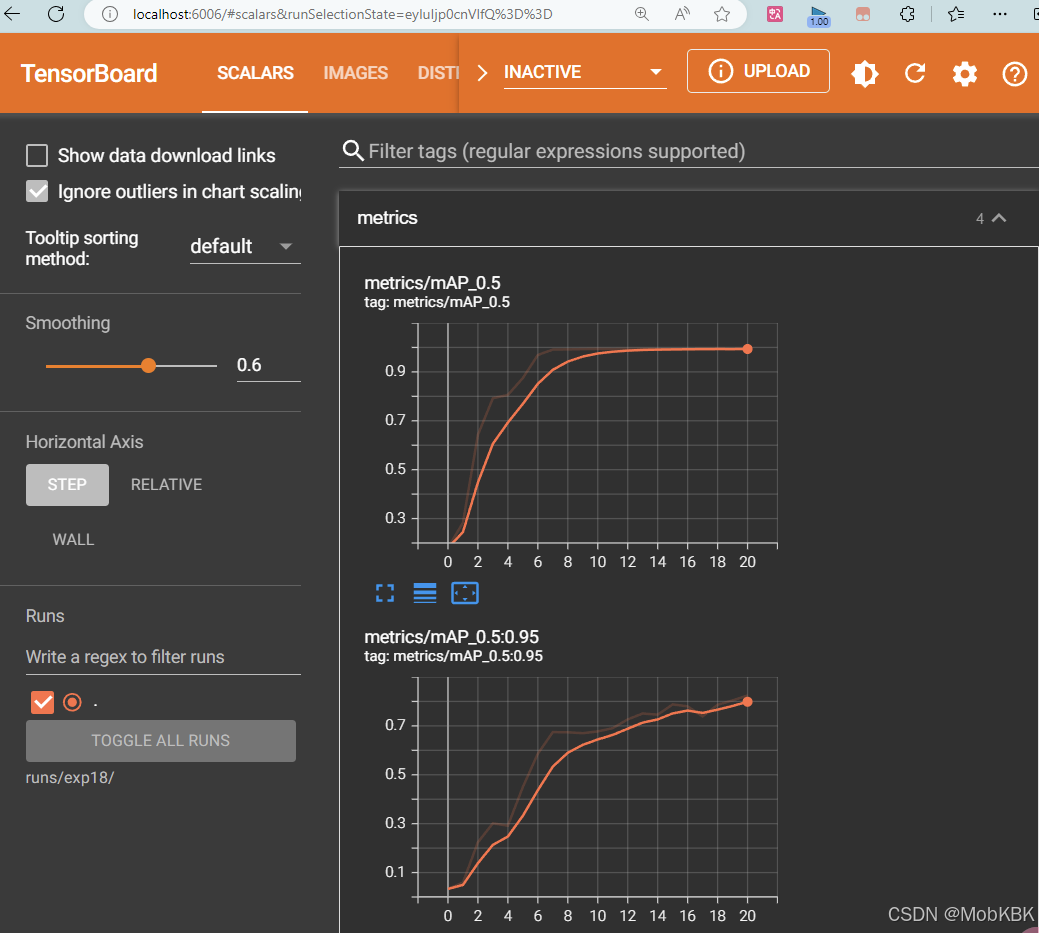Click the zoom magnifier icon in address bar
Viewport: 1039px width, 933px height.
tap(641, 14)
